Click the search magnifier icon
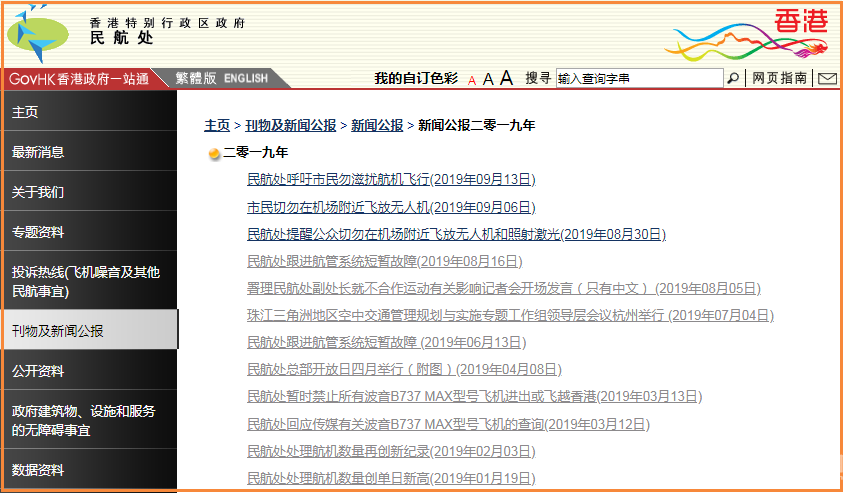Image resolution: width=844 pixels, height=493 pixels. (x=733, y=78)
